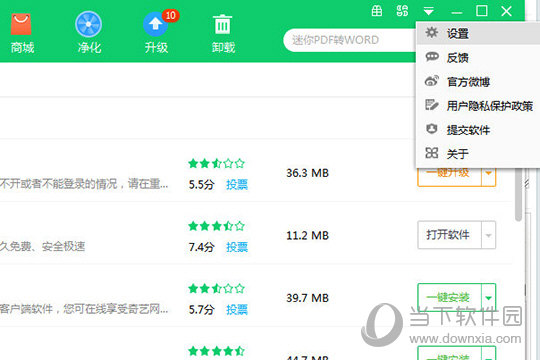This screenshot has height=360, width=540.
Task: Click the 关于 four-squares icon
Action: [x=432, y=153]
